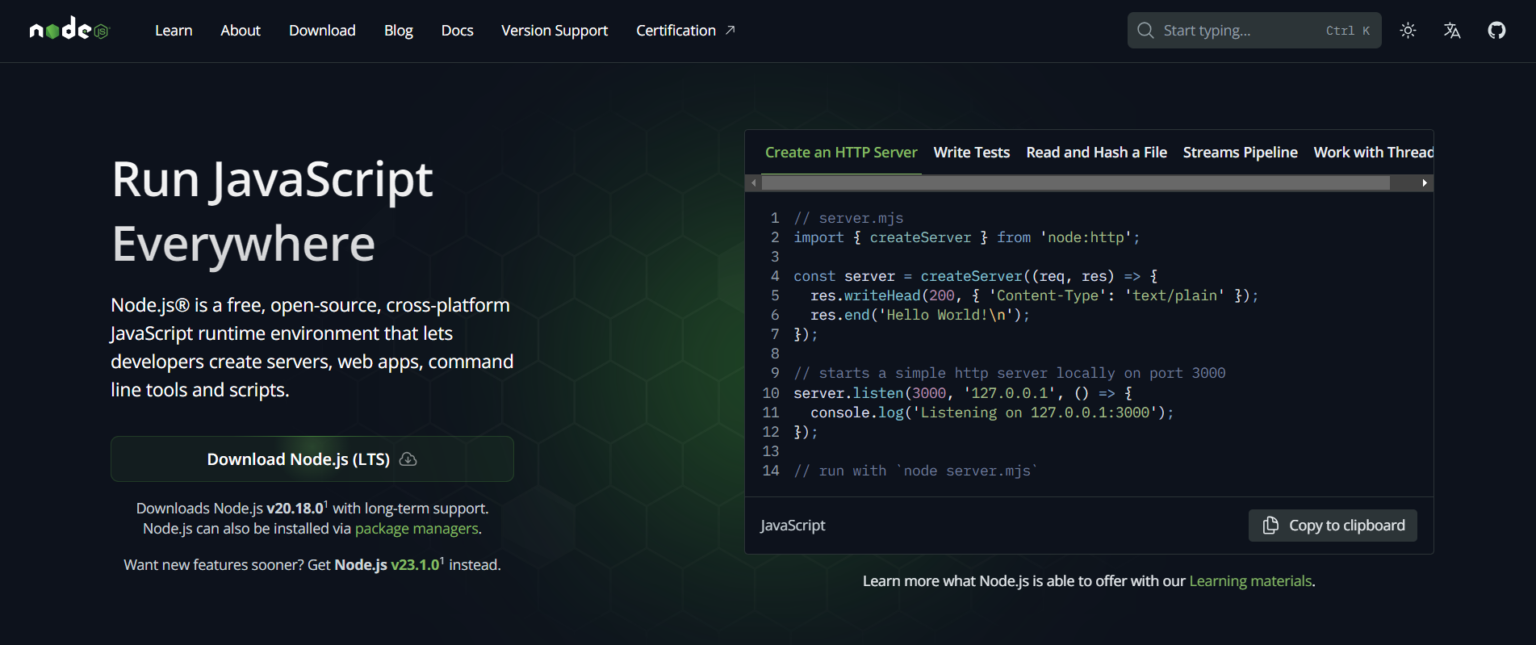Click the cloud download icon on the LTS button
This screenshot has height=645, width=1536.
click(407, 459)
